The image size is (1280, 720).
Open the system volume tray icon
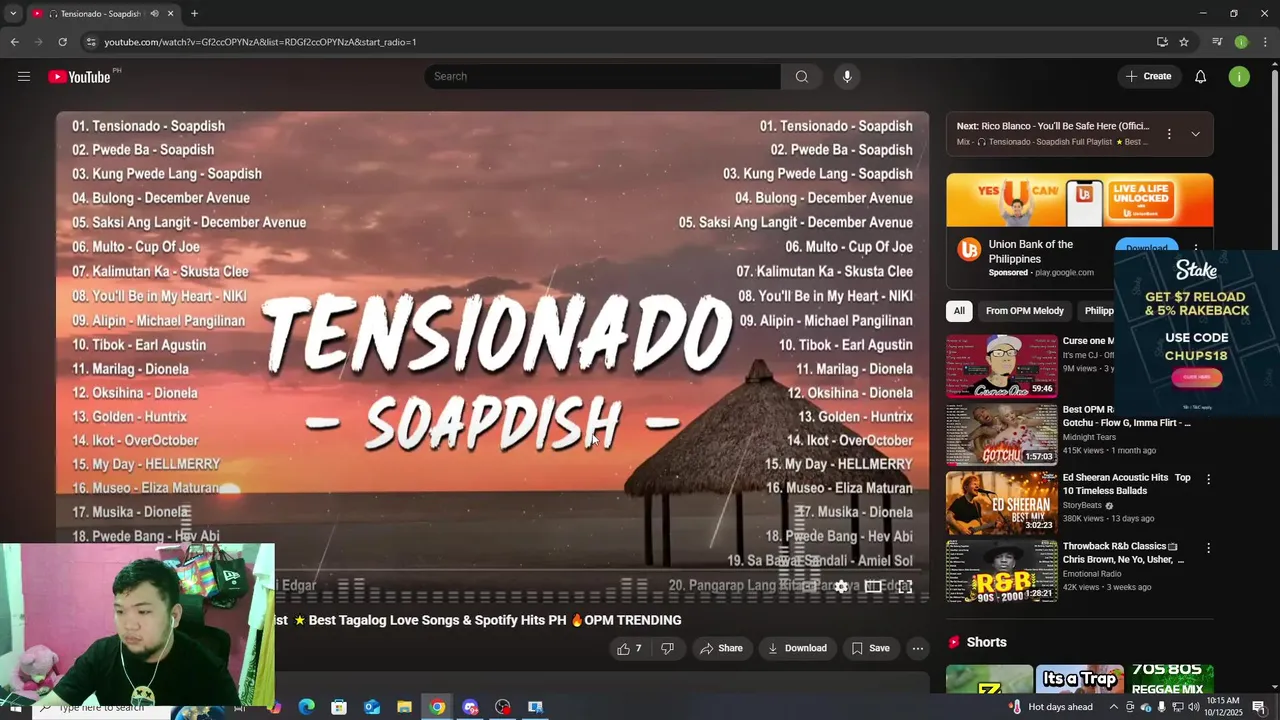[1193, 707]
